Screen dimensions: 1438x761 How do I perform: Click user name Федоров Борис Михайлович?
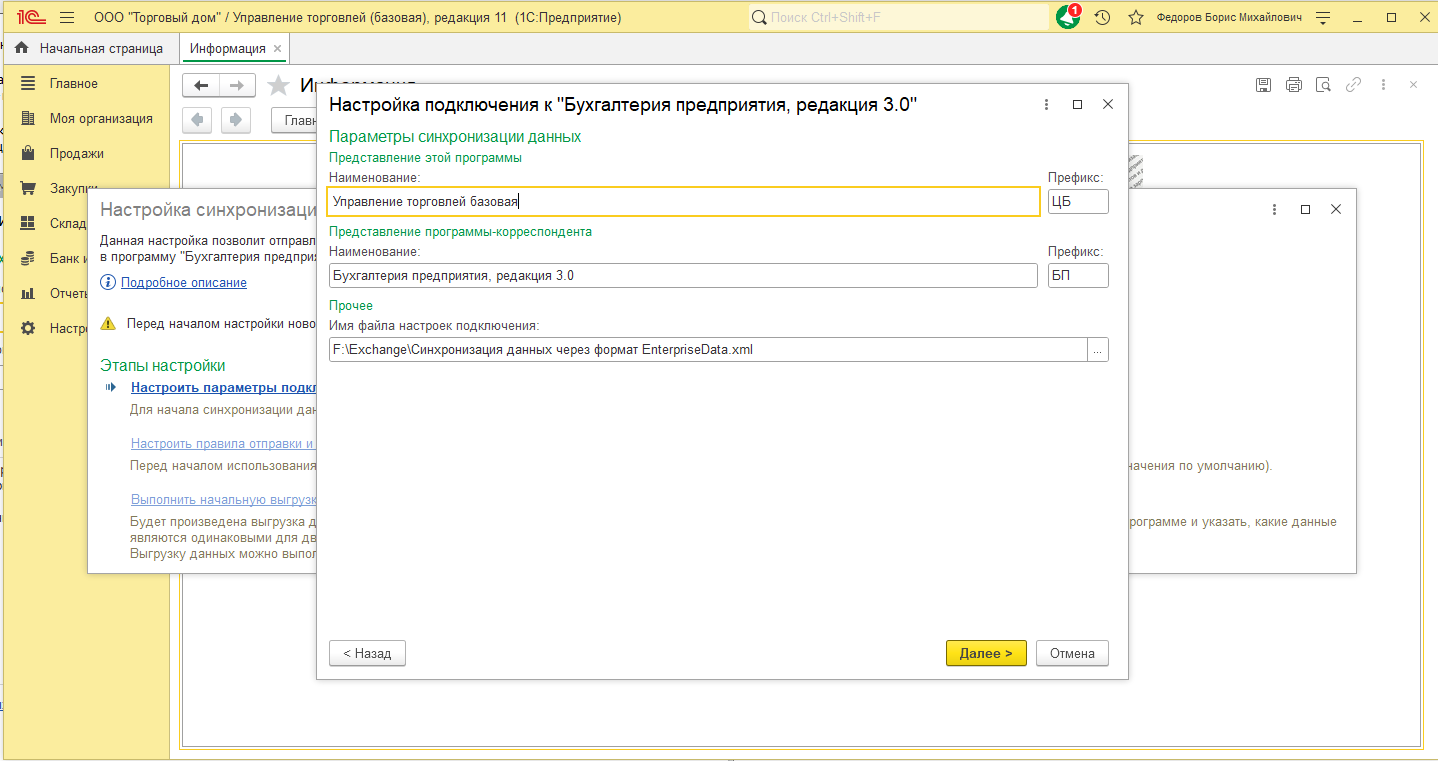(1229, 18)
